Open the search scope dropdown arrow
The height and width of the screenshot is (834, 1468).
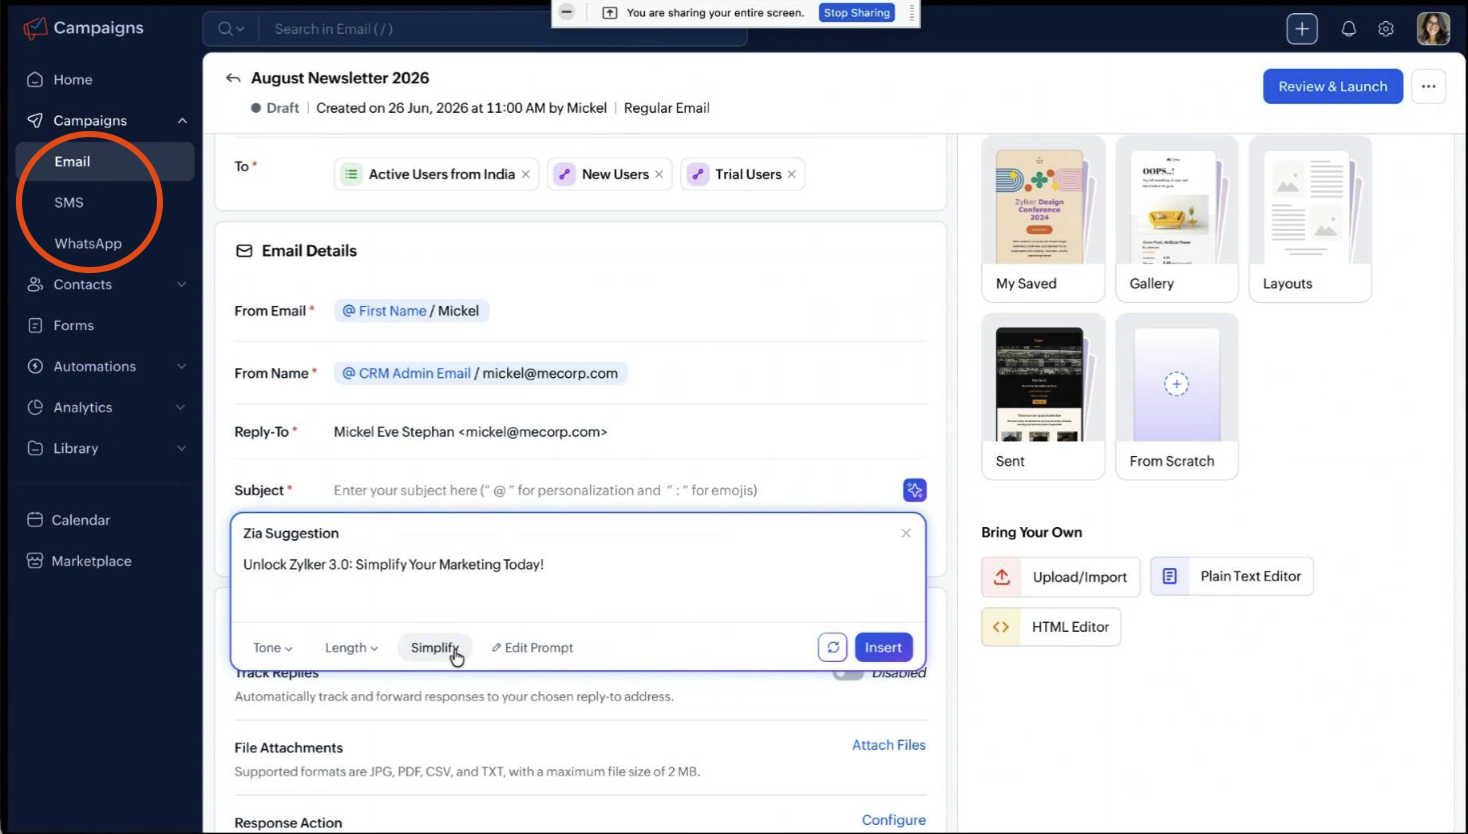pos(241,29)
